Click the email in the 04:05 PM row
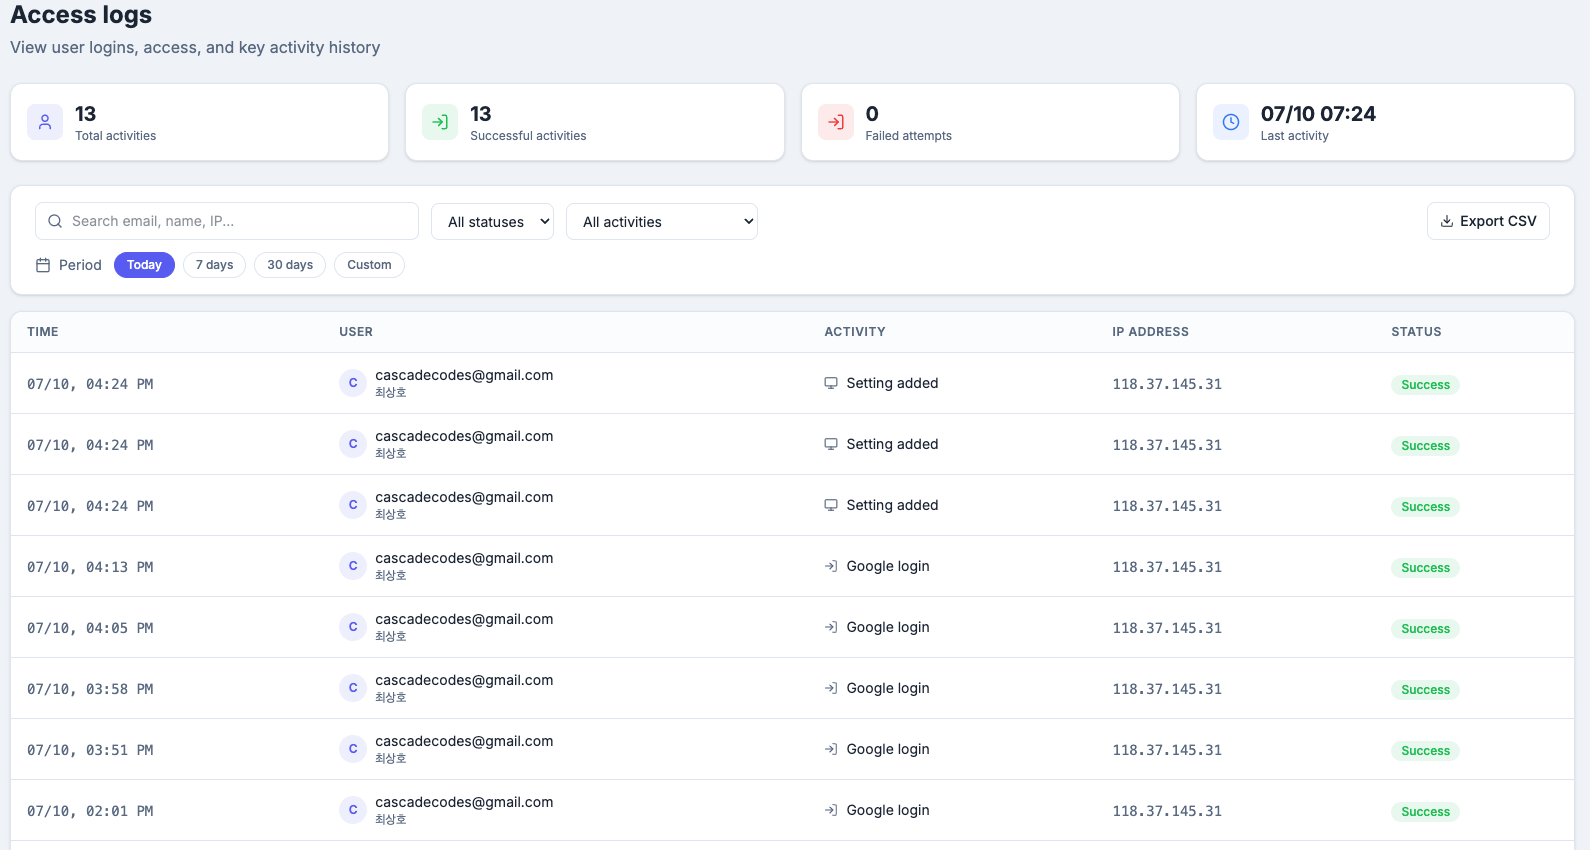1590x850 pixels. click(464, 619)
